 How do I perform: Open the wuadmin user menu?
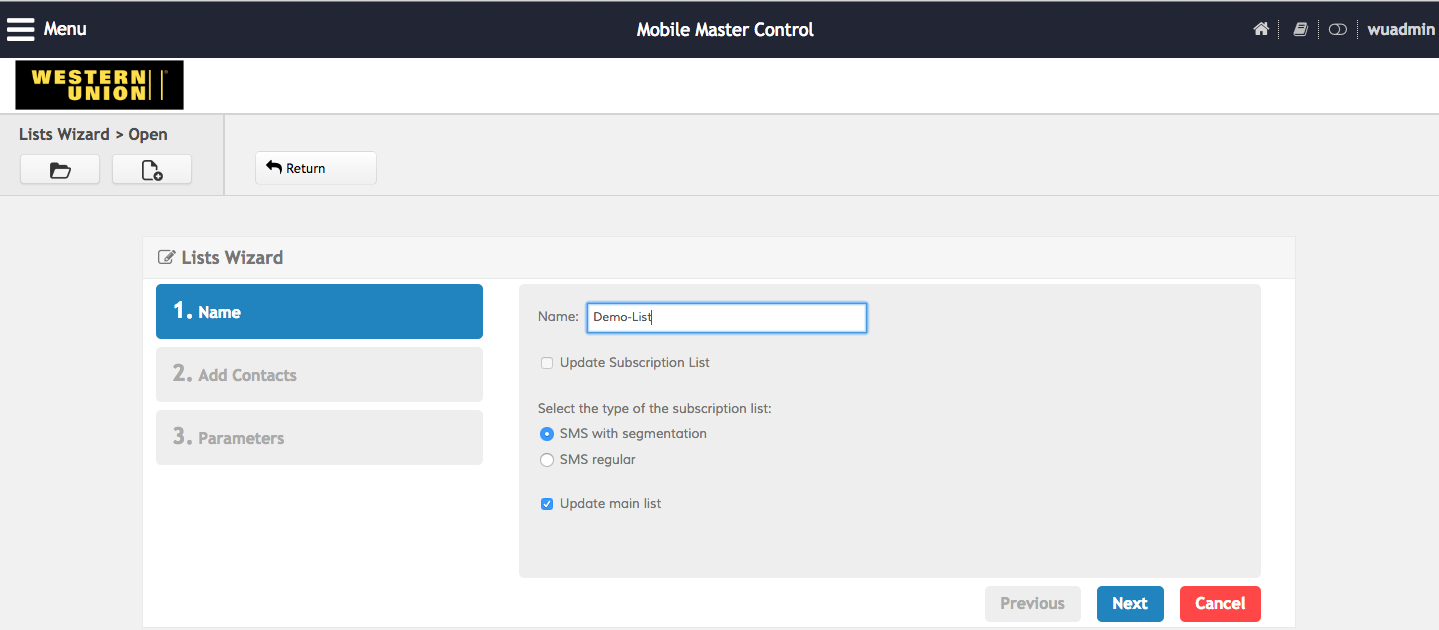pyautogui.click(x=1401, y=30)
